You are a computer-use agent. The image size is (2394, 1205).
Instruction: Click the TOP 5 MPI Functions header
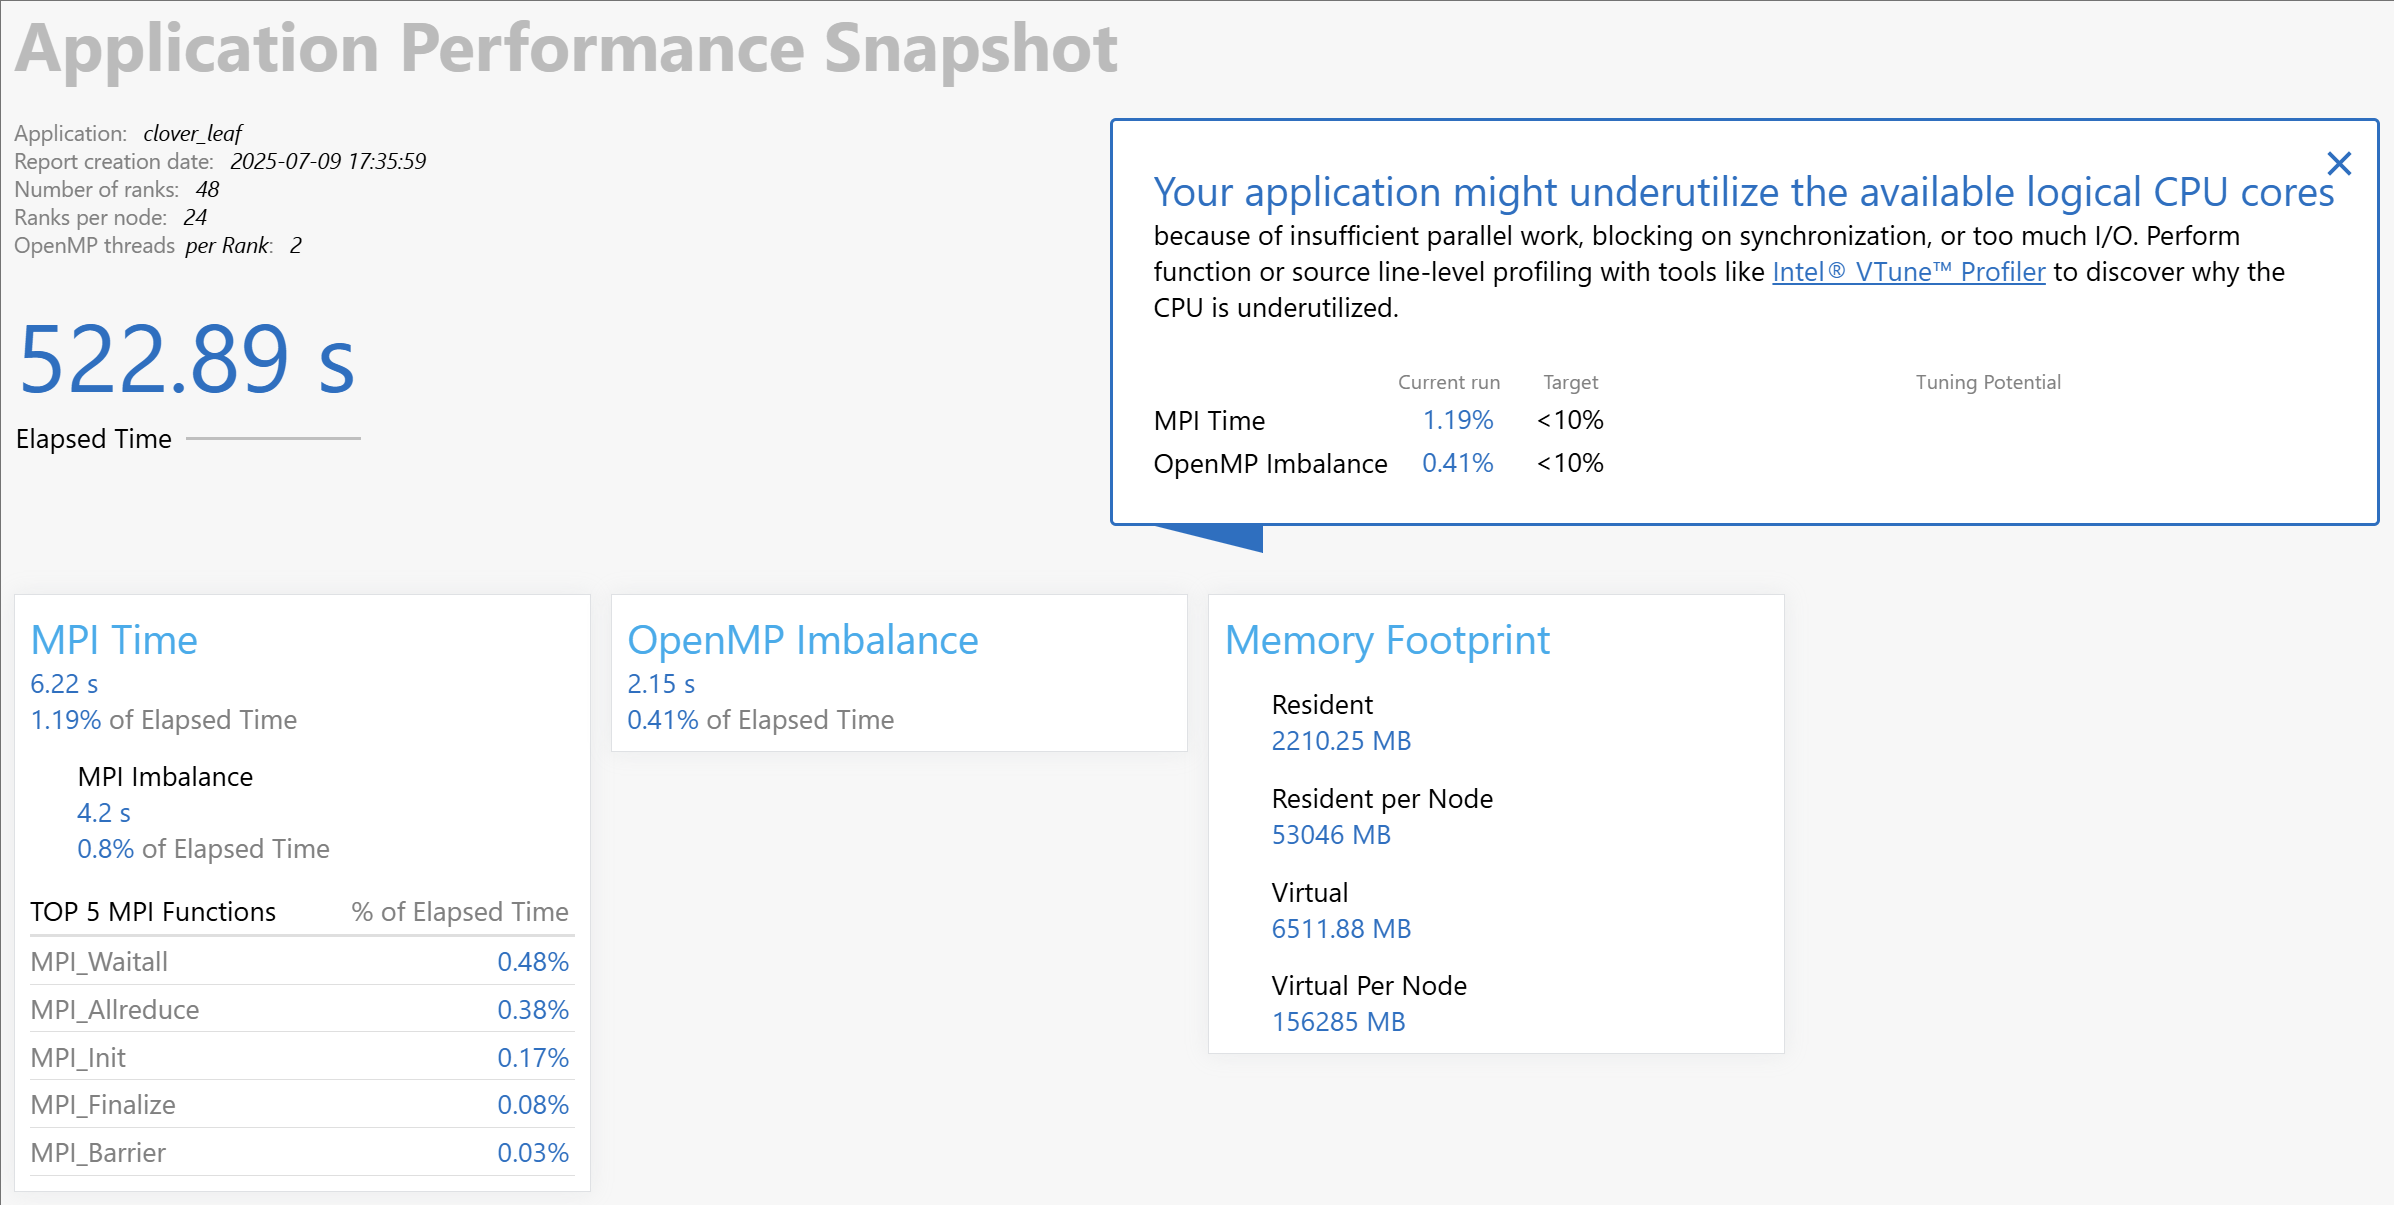pyautogui.click(x=153, y=912)
